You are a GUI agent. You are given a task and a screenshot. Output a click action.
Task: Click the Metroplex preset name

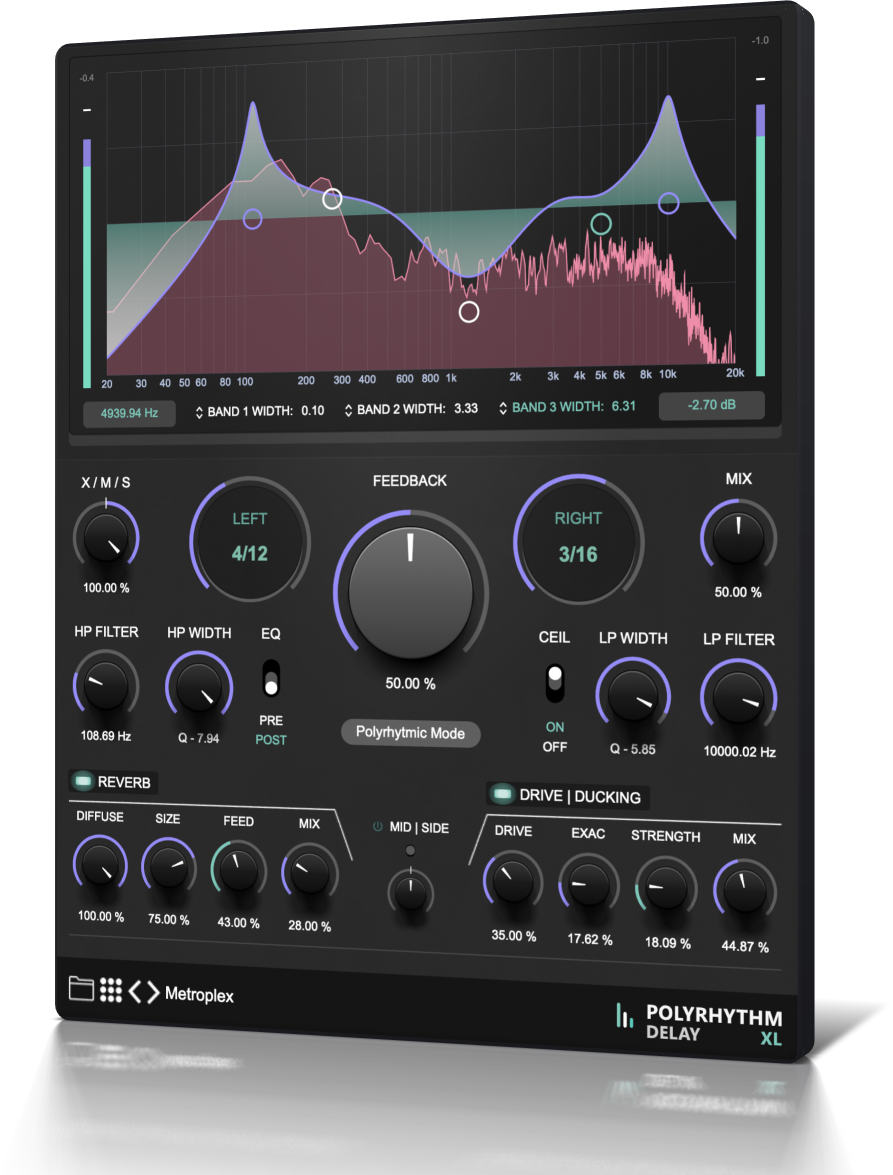click(199, 994)
